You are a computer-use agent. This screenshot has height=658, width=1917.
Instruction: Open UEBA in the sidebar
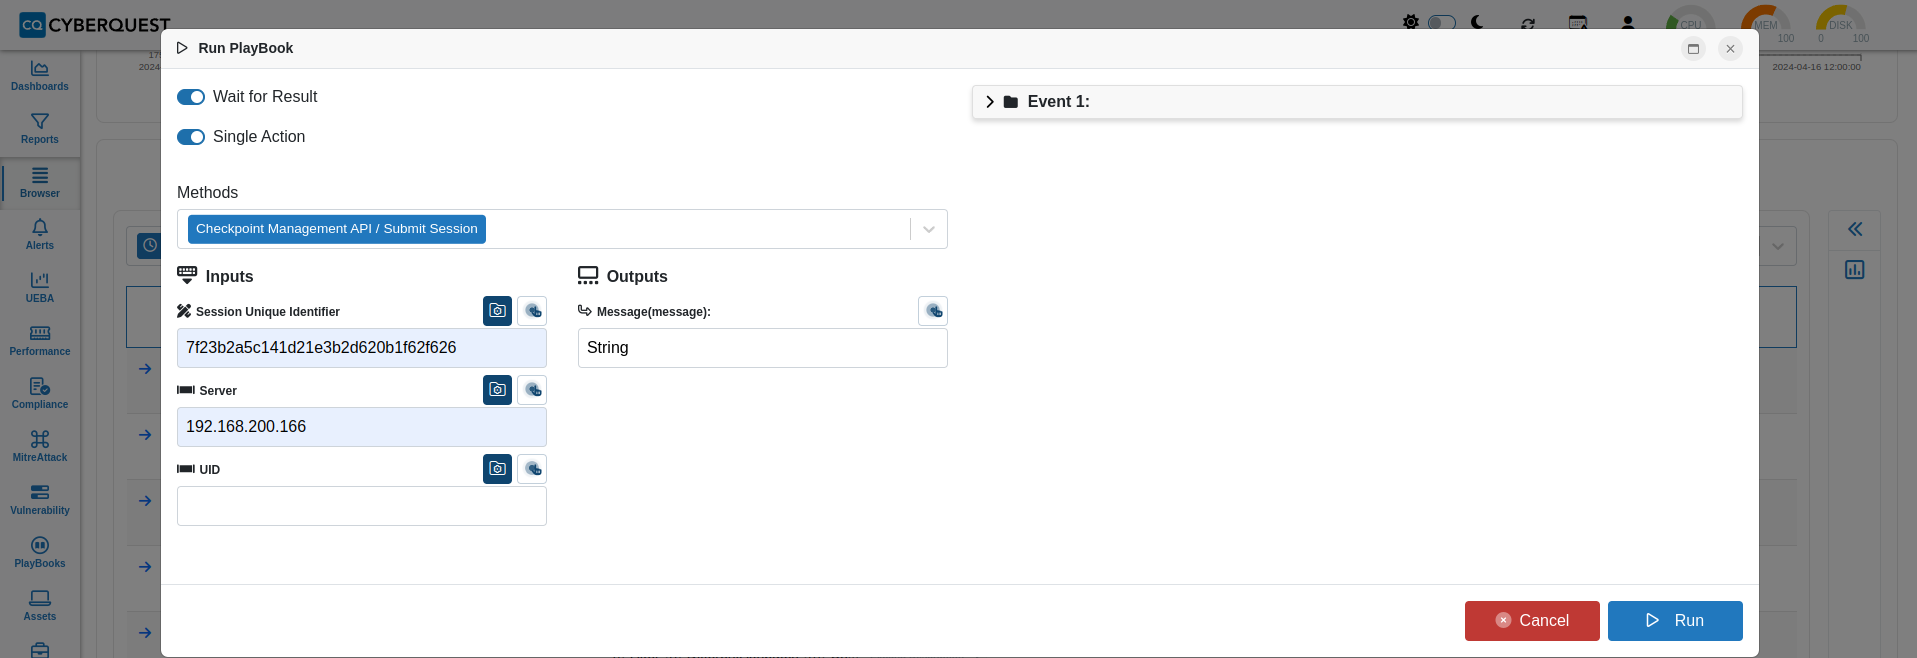click(x=40, y=288)
